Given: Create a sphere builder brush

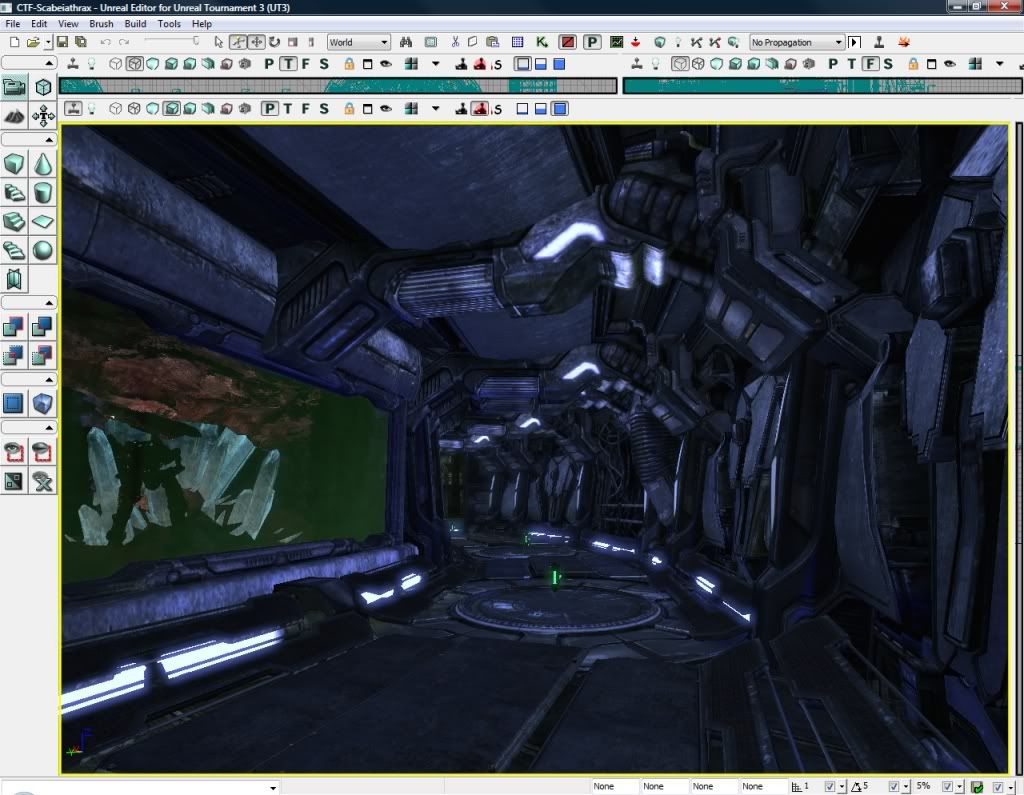Looking at the screenshot, I should click(x=43, y=250).
